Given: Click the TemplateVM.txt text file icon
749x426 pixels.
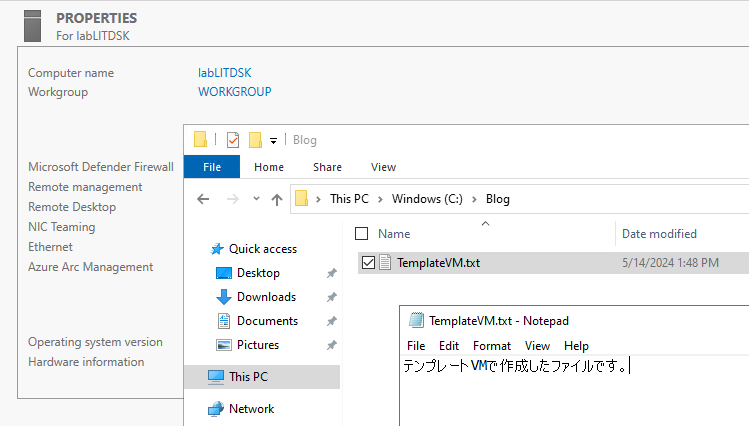Looking at the screenshot, I should pyautogui.click(x=385, y=262).
